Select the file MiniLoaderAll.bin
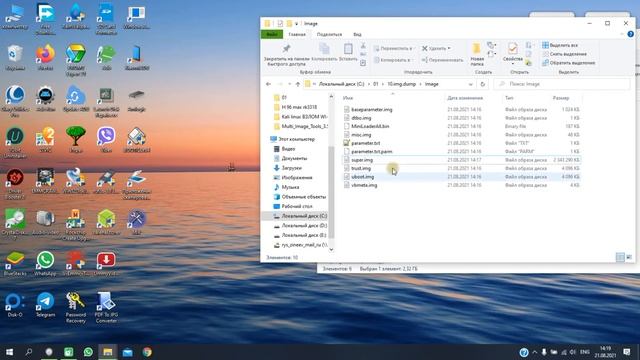The height and width of the screenshot is (360, 640). 370,126
